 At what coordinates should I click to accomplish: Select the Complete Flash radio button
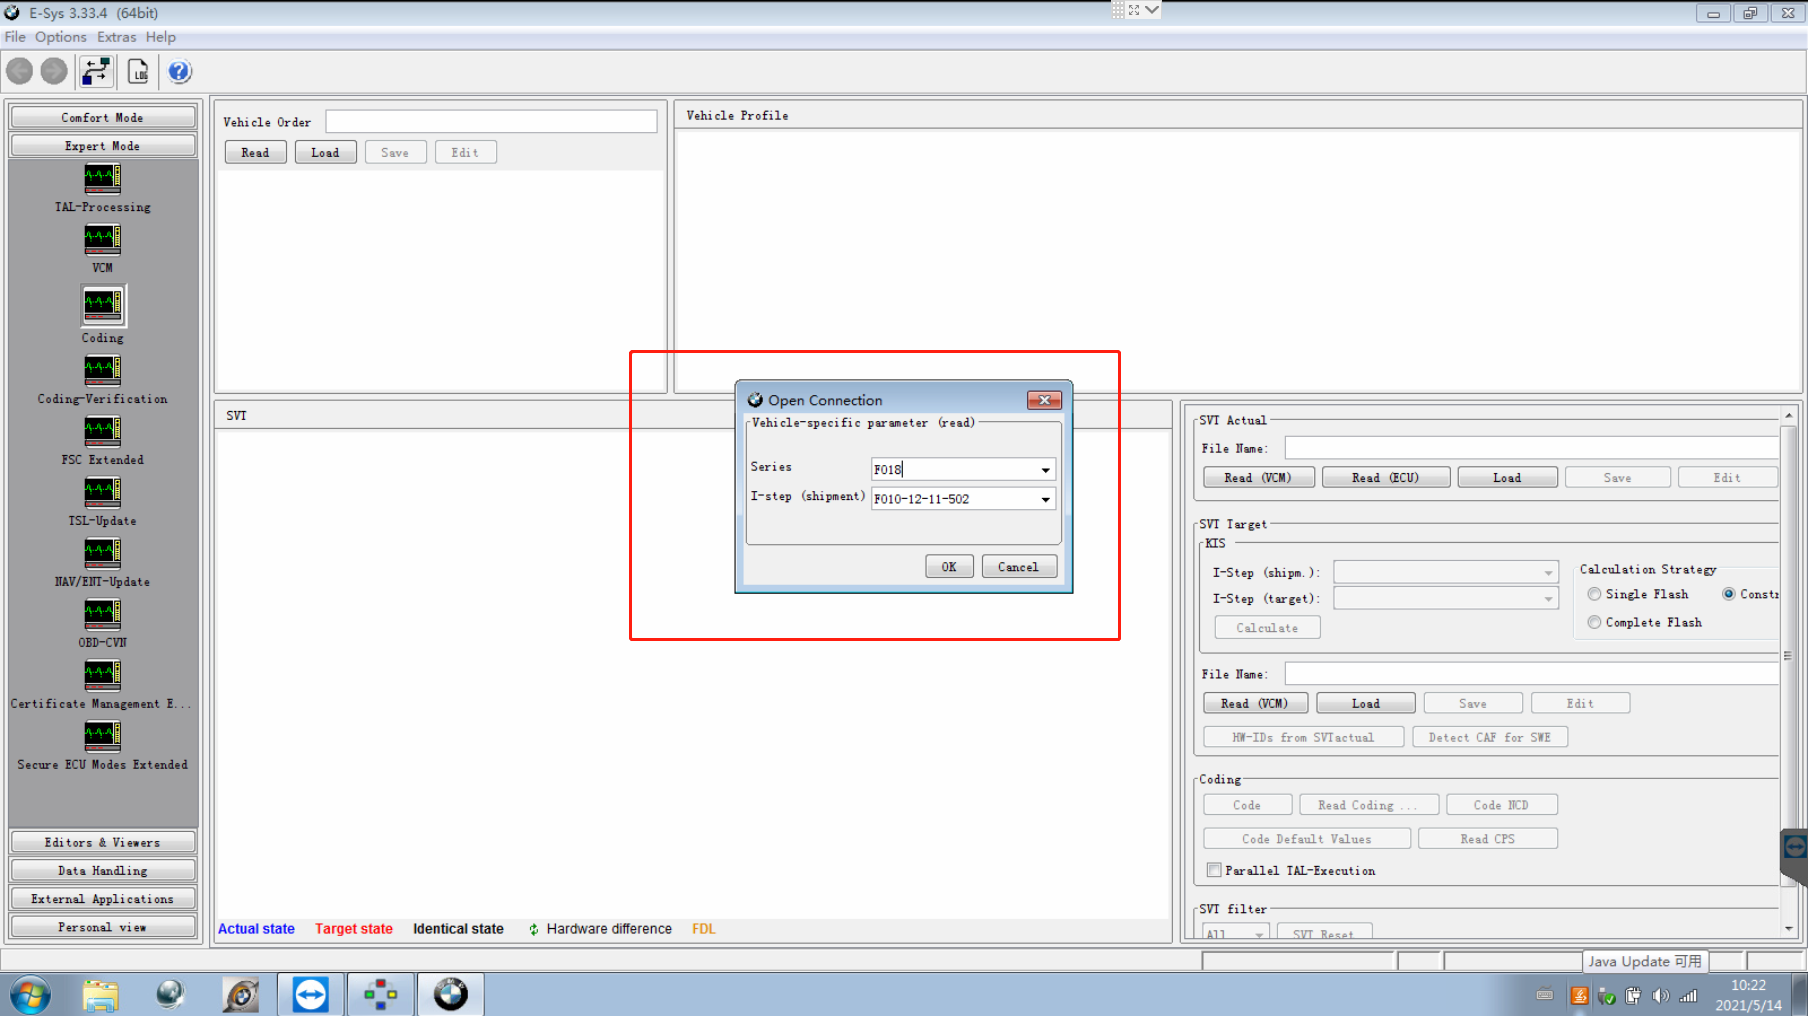(x=1594, y=622)
